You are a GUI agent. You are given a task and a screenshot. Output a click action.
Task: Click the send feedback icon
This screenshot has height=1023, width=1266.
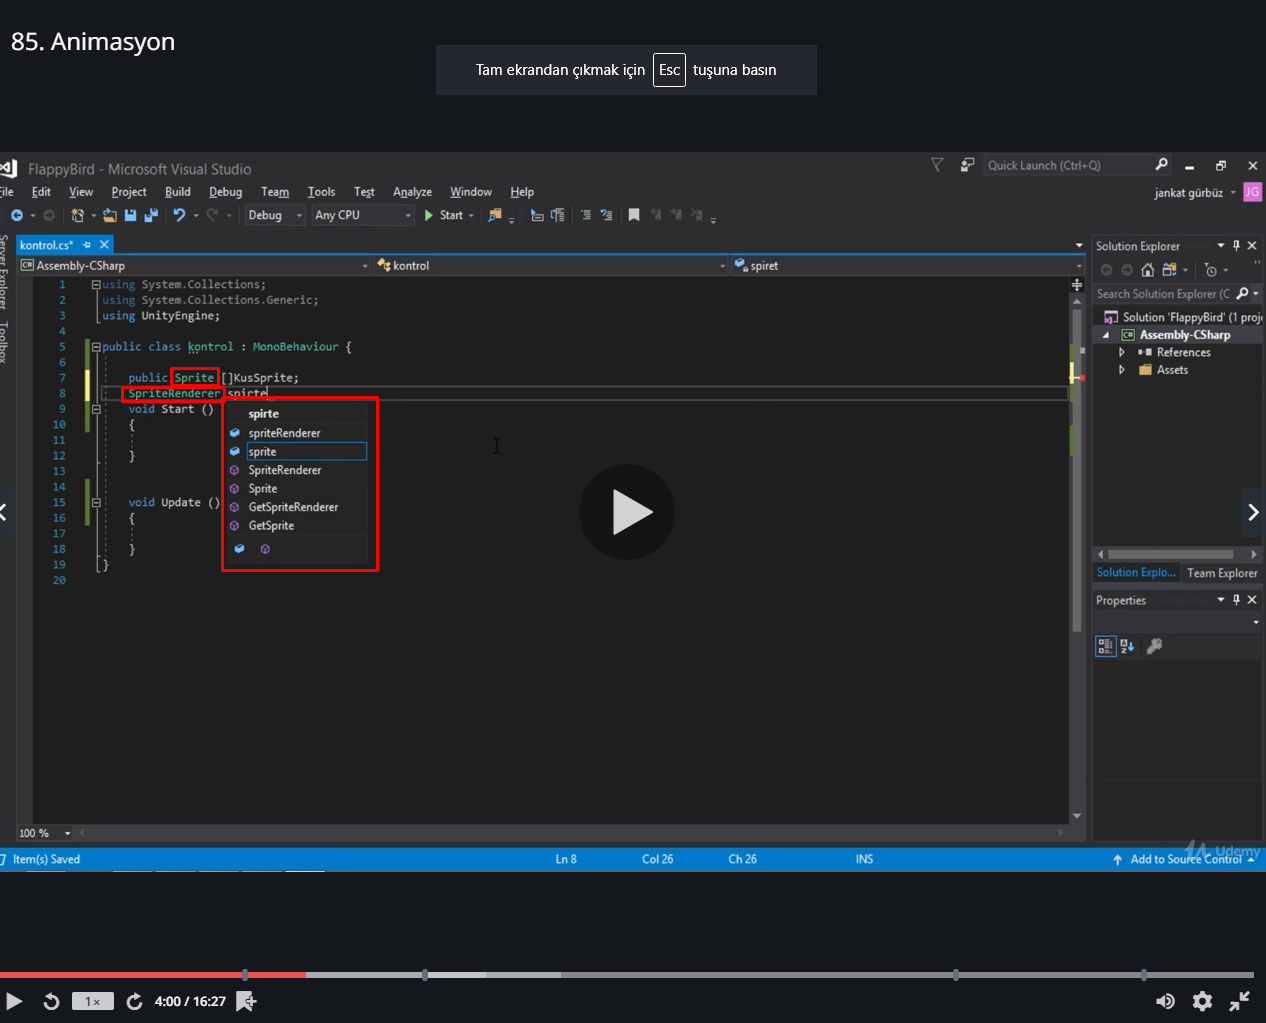(967, 165)
